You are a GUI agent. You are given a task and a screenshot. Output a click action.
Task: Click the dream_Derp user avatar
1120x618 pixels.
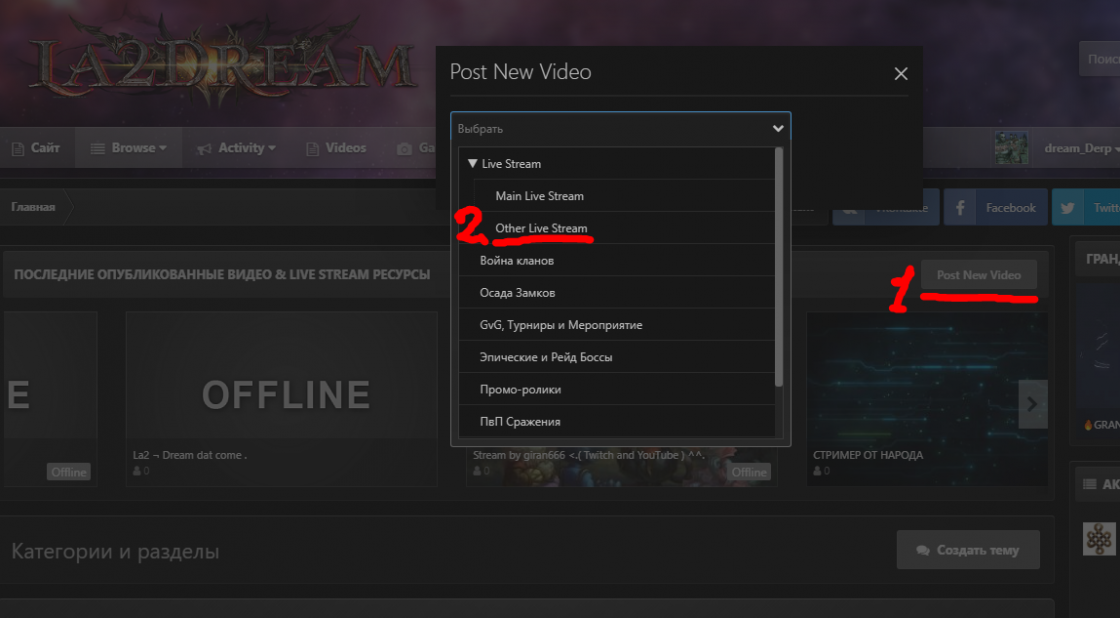tap(1012, 148)
